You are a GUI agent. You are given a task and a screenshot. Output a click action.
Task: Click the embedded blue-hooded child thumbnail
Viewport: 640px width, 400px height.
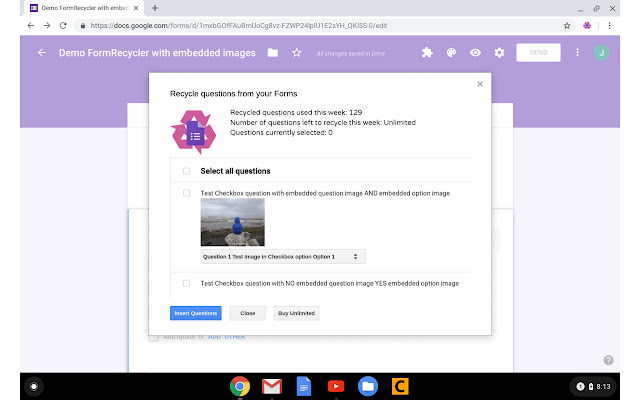pos(233,222)
